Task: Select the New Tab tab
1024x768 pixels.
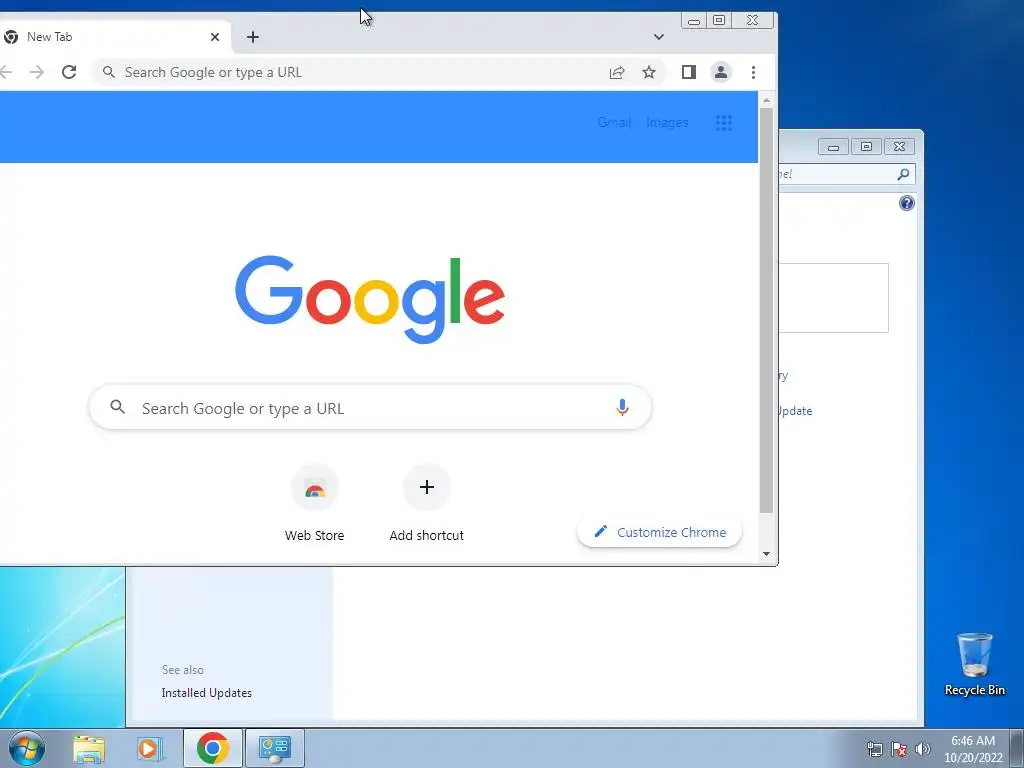Action: (x=114, y=37)
